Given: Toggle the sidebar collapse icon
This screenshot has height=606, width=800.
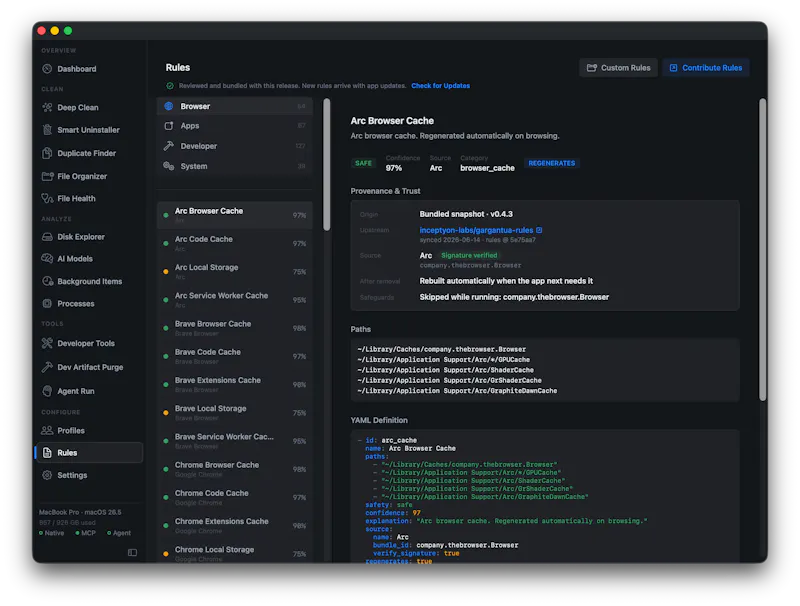Looking at the screenshot, I should (x=132, y=552).
